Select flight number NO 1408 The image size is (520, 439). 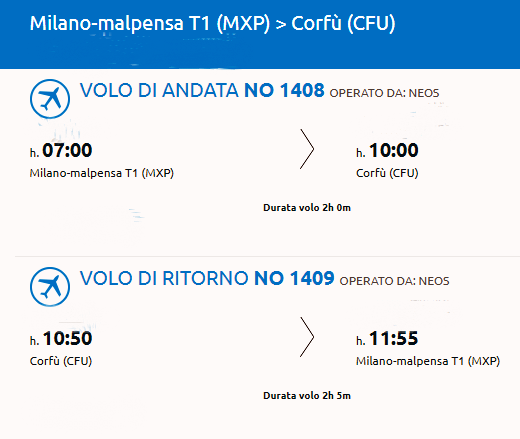pos(284,90)
